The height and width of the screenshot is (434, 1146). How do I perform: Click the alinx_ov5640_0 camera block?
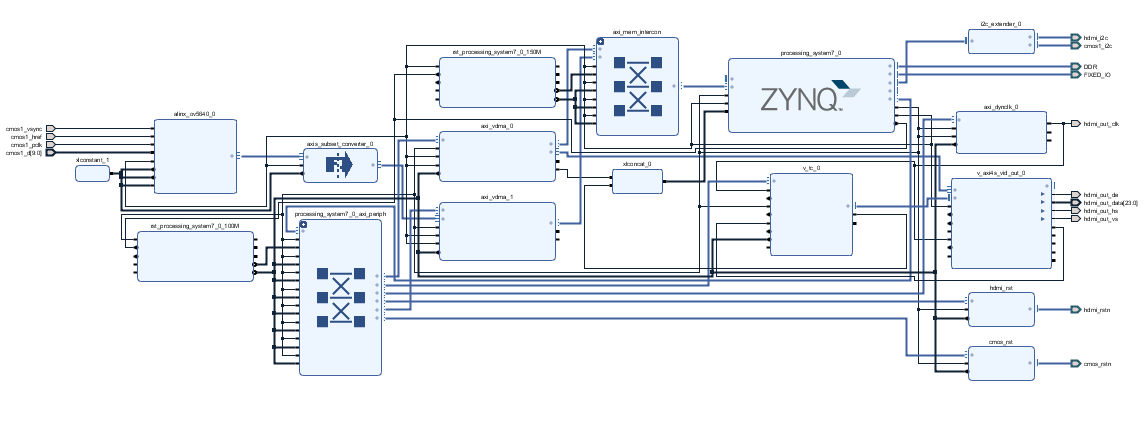pyautogui.click(x=195, y=156)
